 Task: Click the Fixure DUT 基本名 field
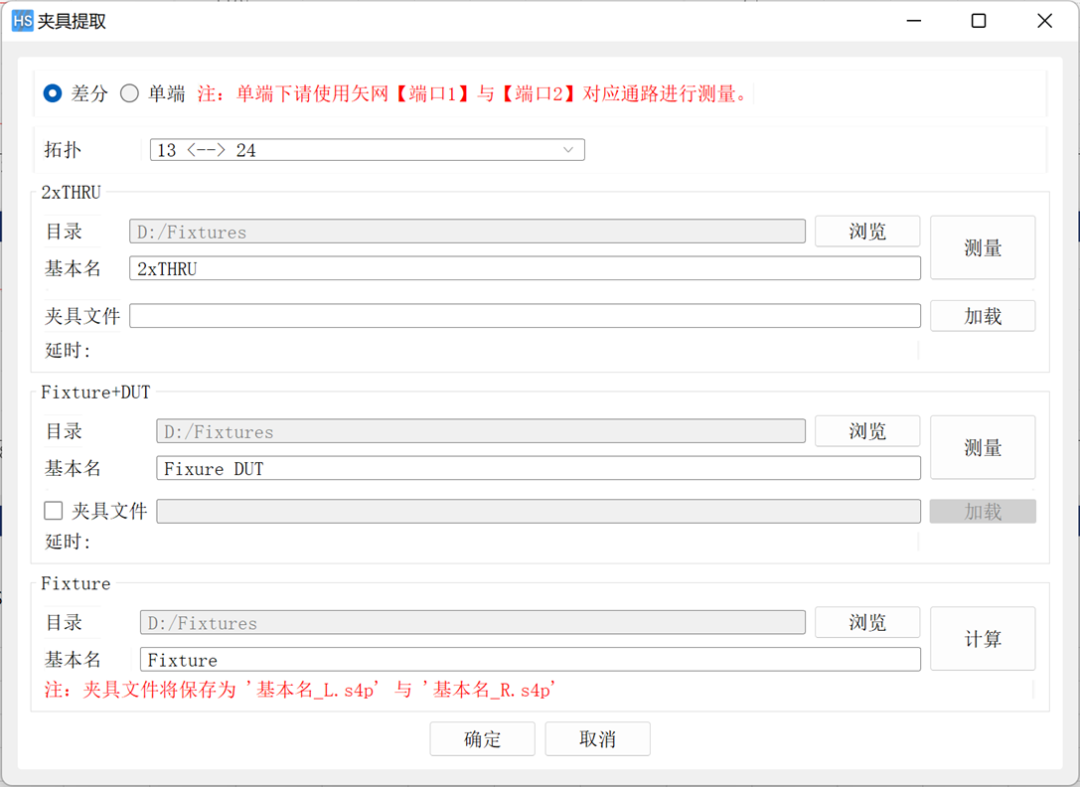click(538, 468)
